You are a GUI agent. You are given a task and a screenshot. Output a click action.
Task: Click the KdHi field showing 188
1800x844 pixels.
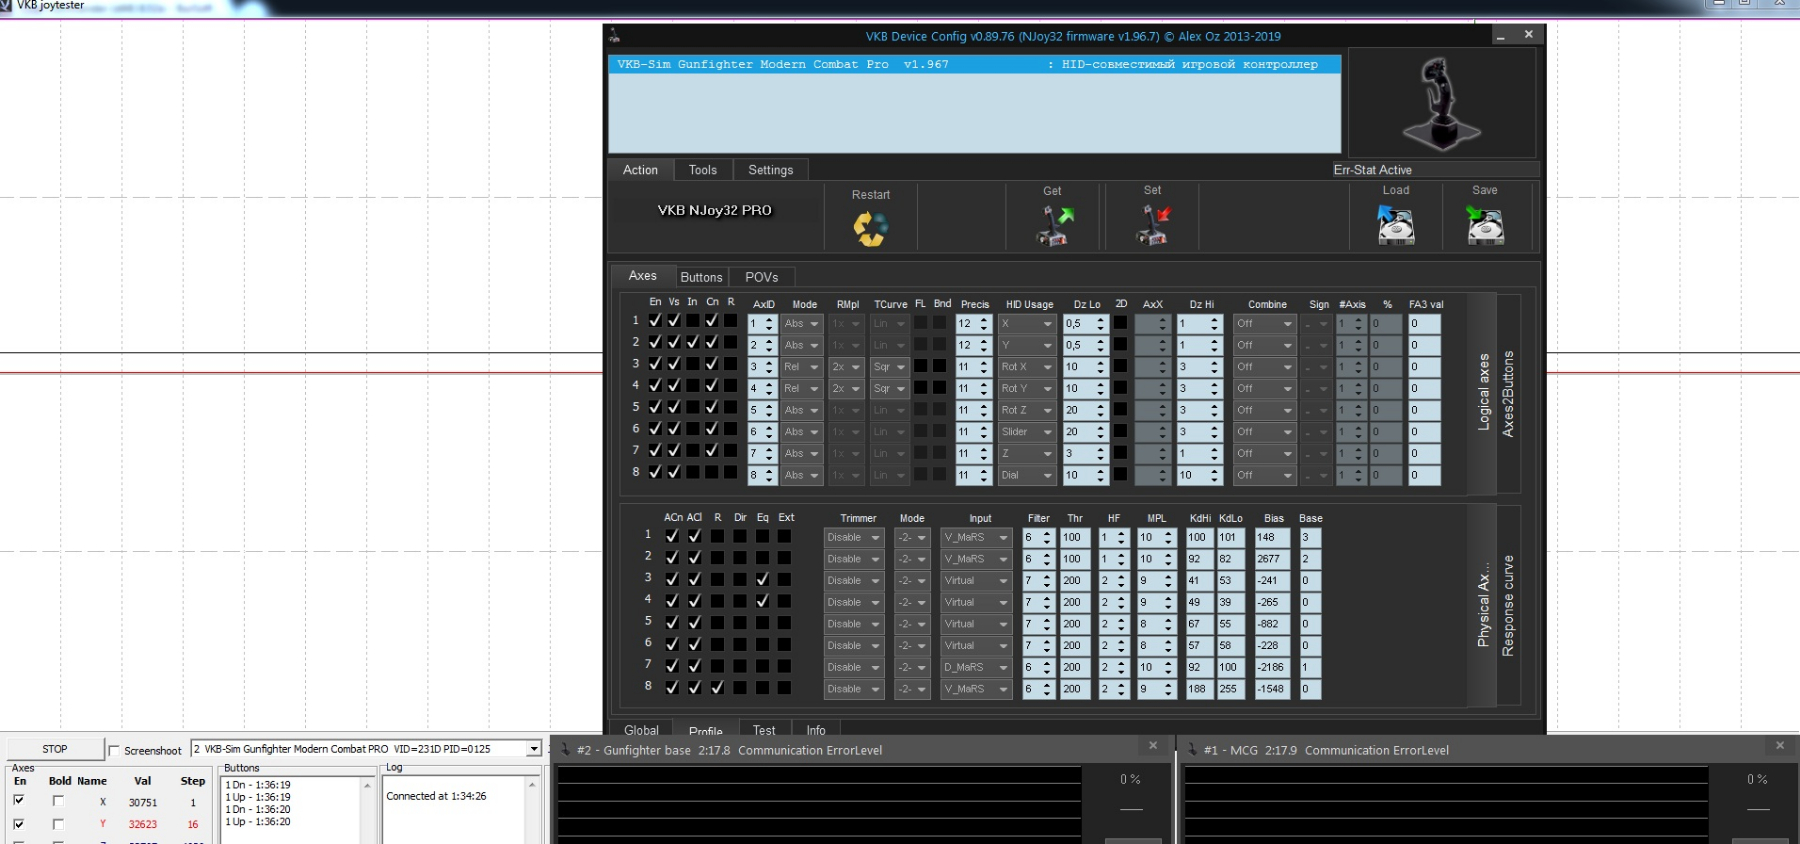pos(1198,689)
